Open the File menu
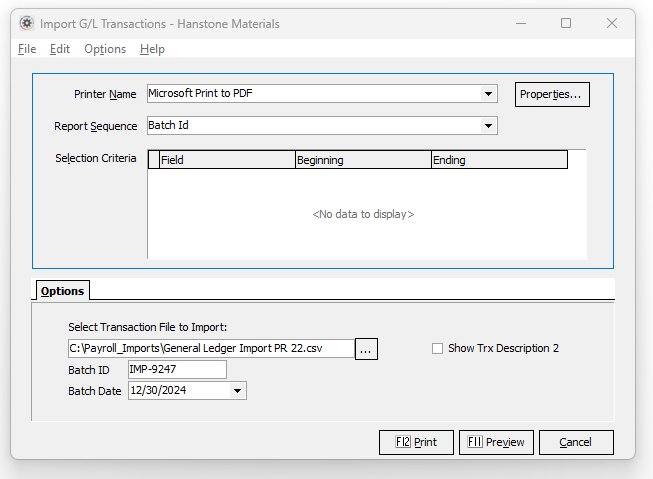The image size is (653, 479). click(x=27, y=49)
